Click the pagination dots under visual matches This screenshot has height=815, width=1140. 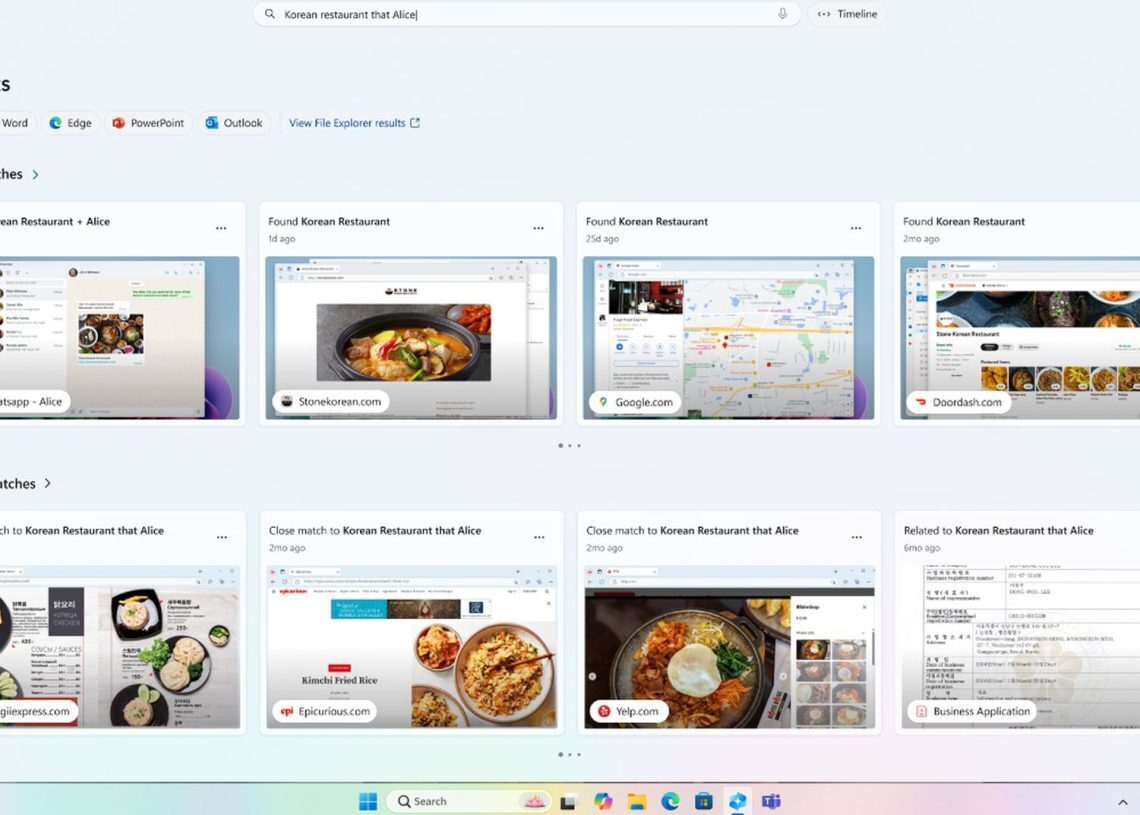pos(569,754)
